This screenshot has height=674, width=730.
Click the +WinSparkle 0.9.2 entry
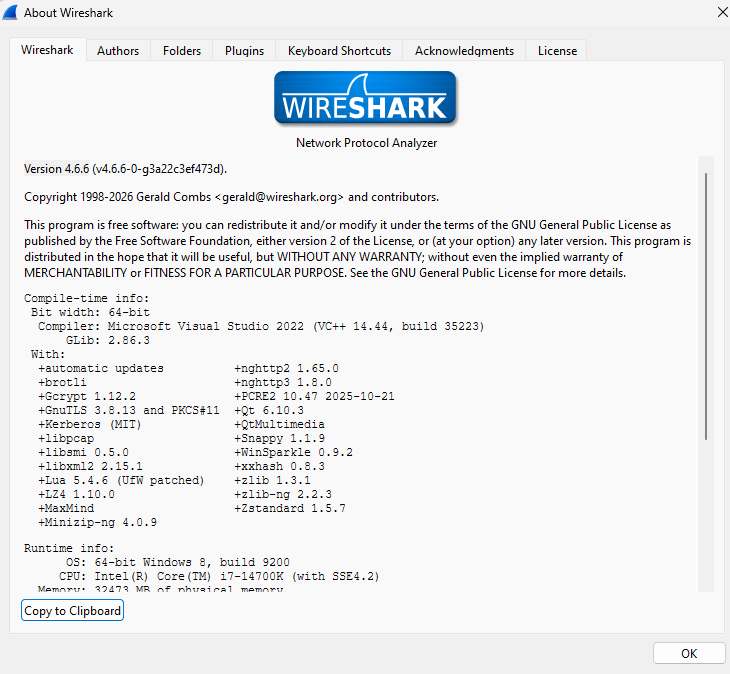[293, 452]
